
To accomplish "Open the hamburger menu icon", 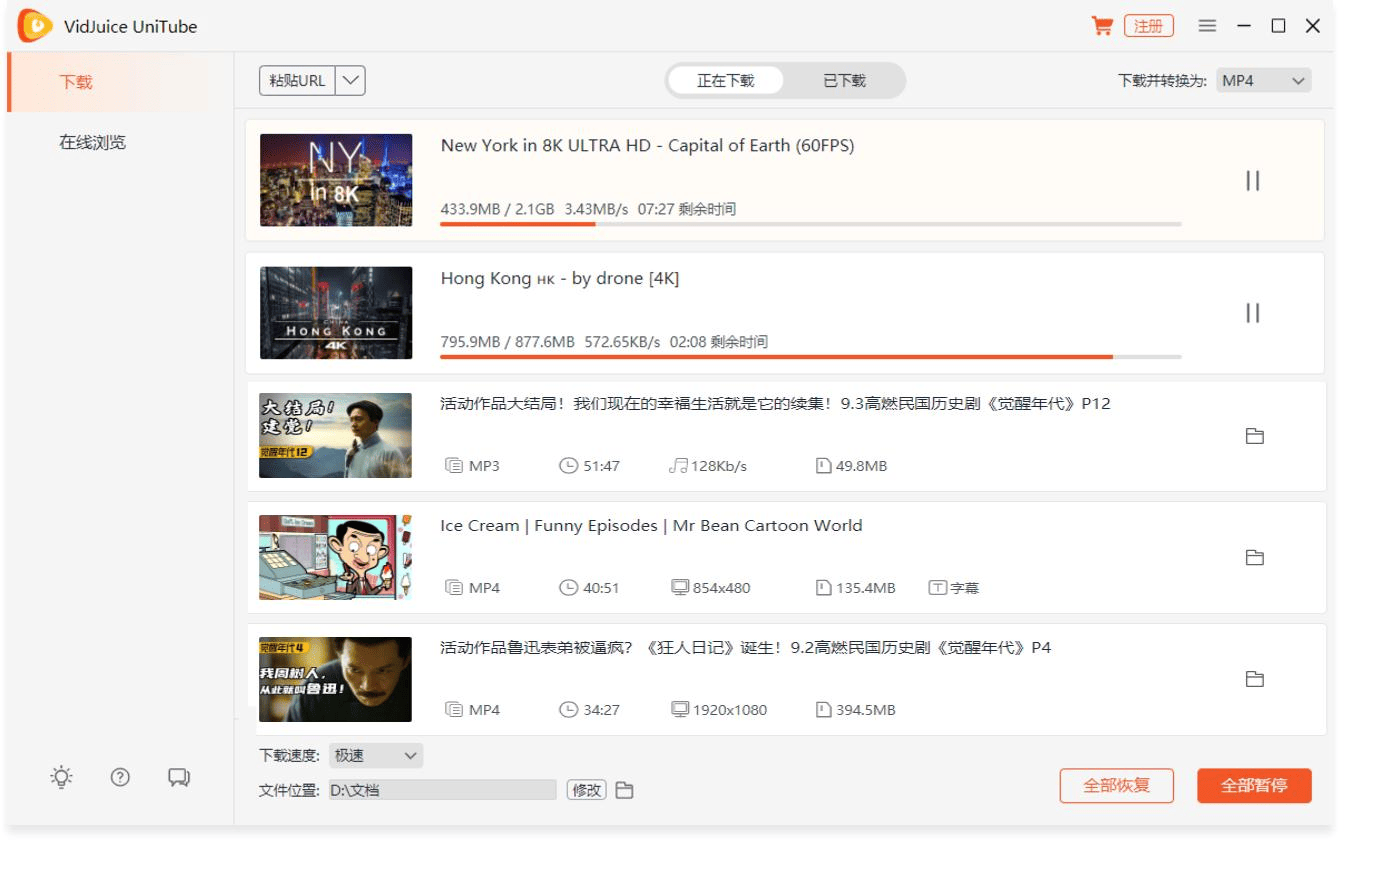I will (1207, 26).
